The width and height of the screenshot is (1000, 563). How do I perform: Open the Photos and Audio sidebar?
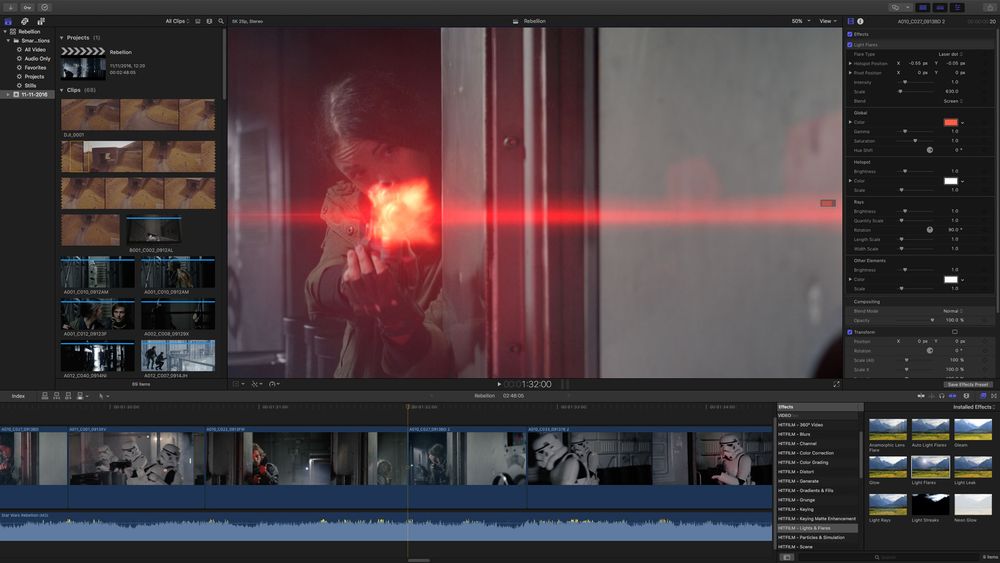(25, 21)
